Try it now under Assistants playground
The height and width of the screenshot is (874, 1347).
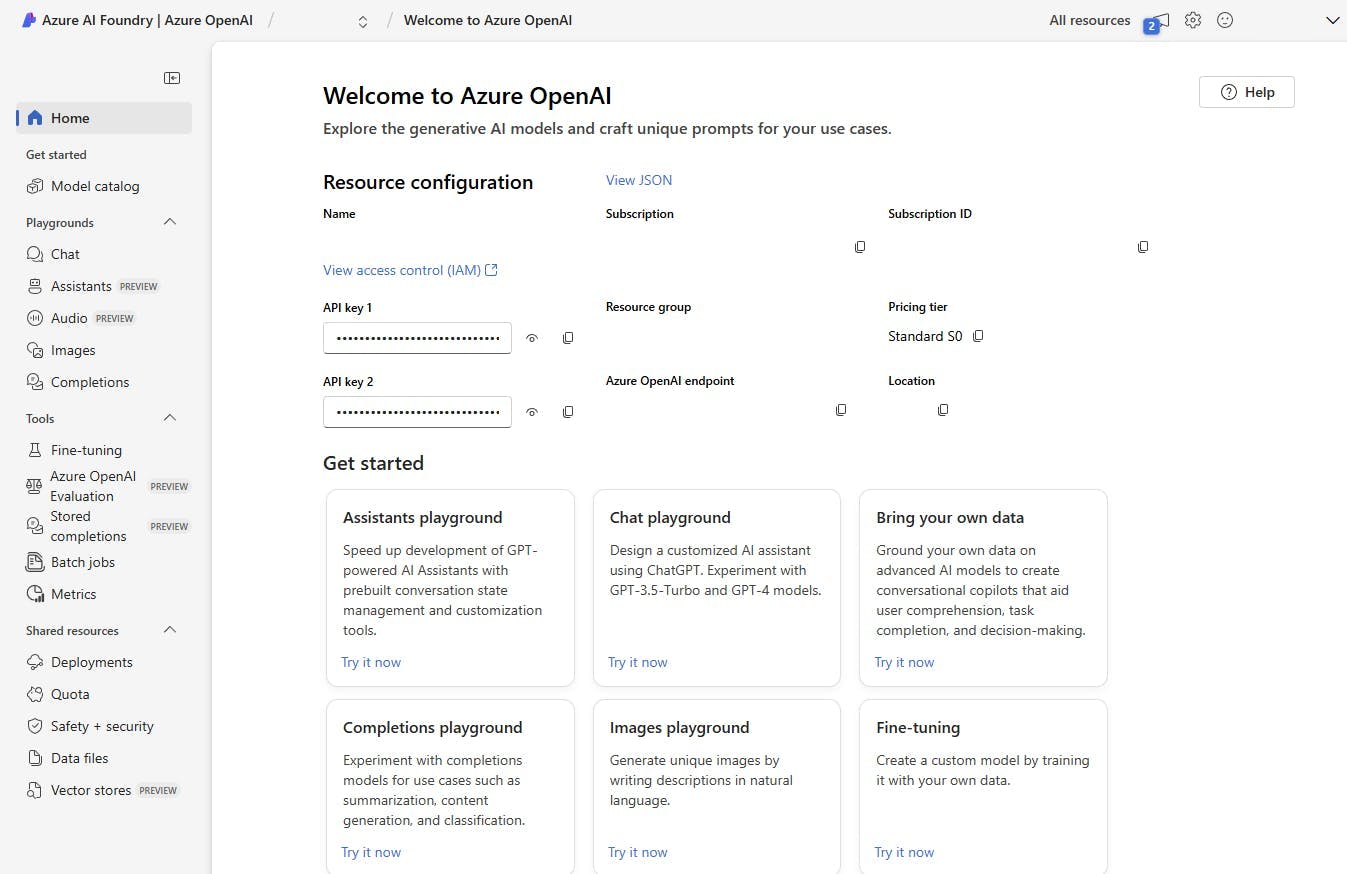tap(371, 662)
